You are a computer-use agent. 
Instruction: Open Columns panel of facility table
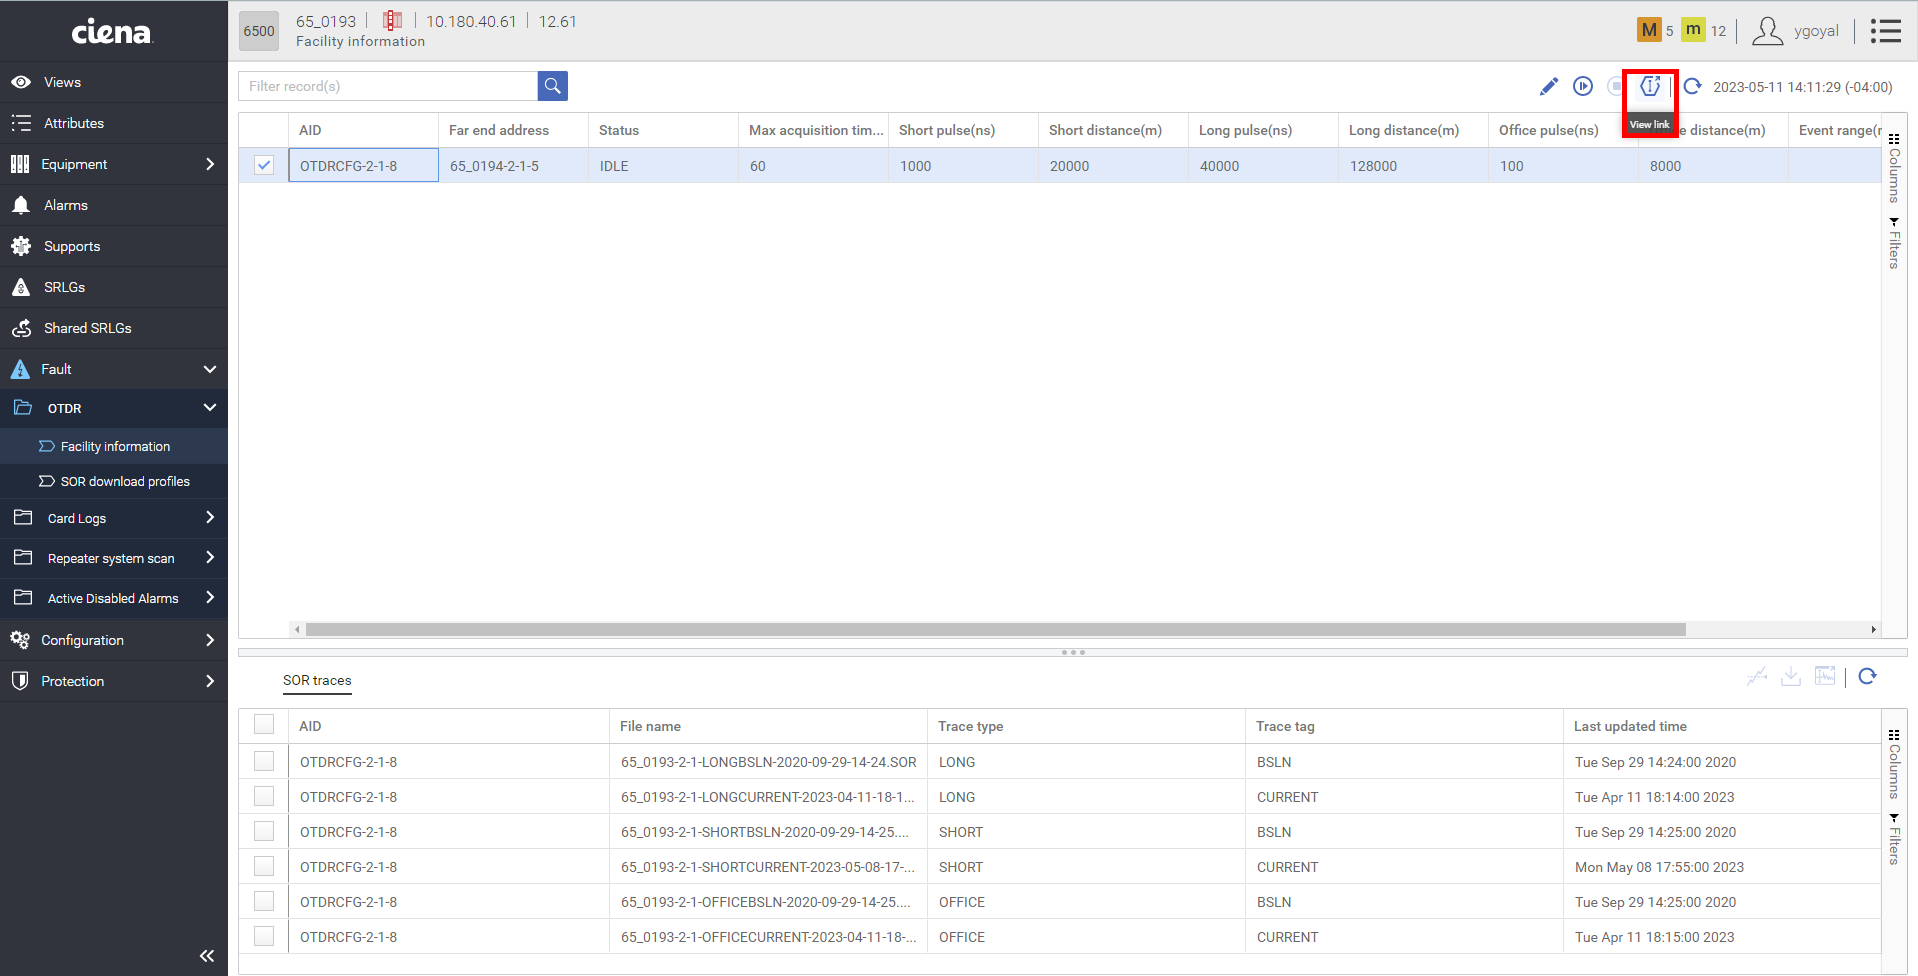[1894, 168]
